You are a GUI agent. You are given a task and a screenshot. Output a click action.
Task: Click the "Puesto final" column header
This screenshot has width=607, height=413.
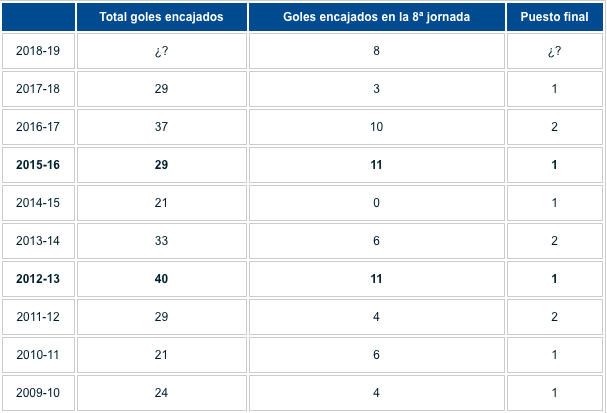(x=554, y=17)
